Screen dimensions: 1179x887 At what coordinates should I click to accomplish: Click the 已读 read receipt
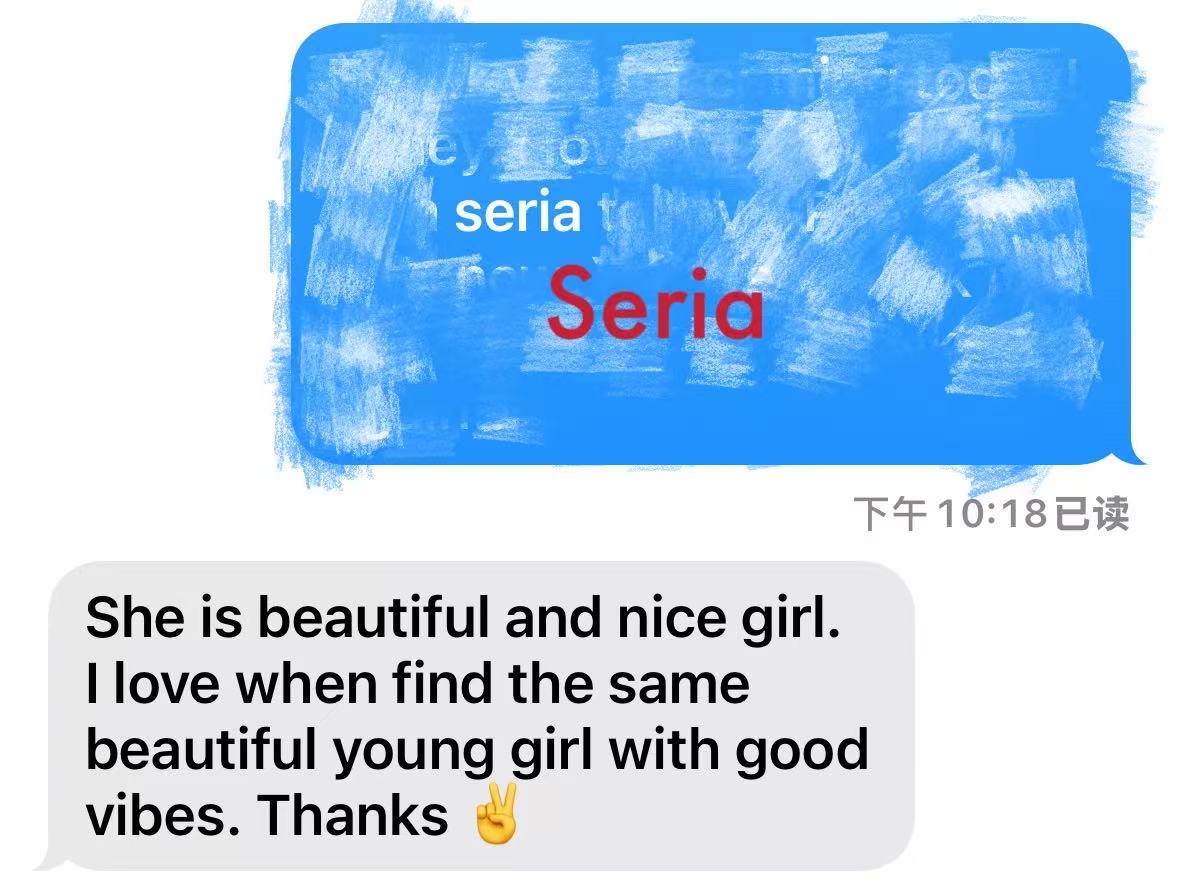coord(1092,514)
